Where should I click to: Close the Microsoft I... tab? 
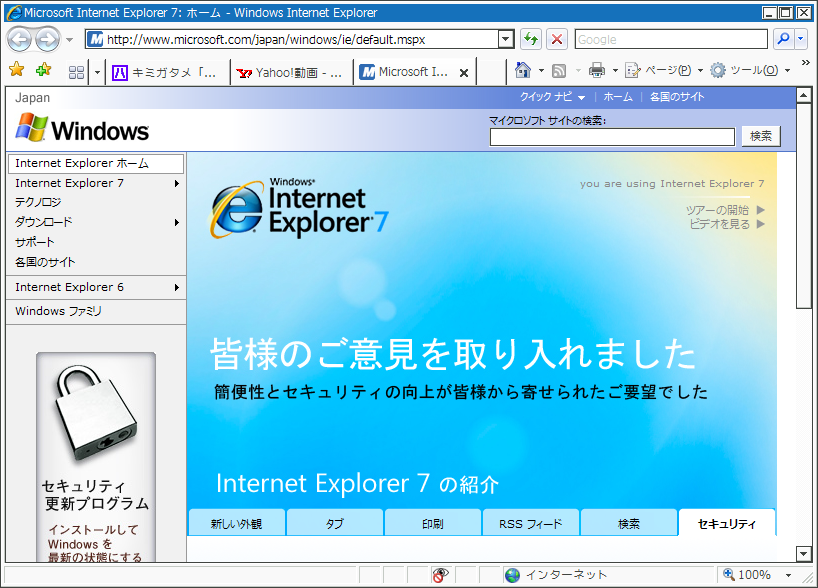point(463,73)
